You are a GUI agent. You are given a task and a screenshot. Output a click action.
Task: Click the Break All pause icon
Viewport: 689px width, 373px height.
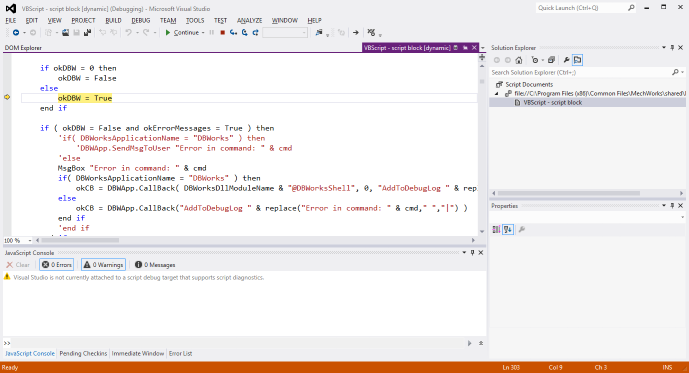pos(211,33)
